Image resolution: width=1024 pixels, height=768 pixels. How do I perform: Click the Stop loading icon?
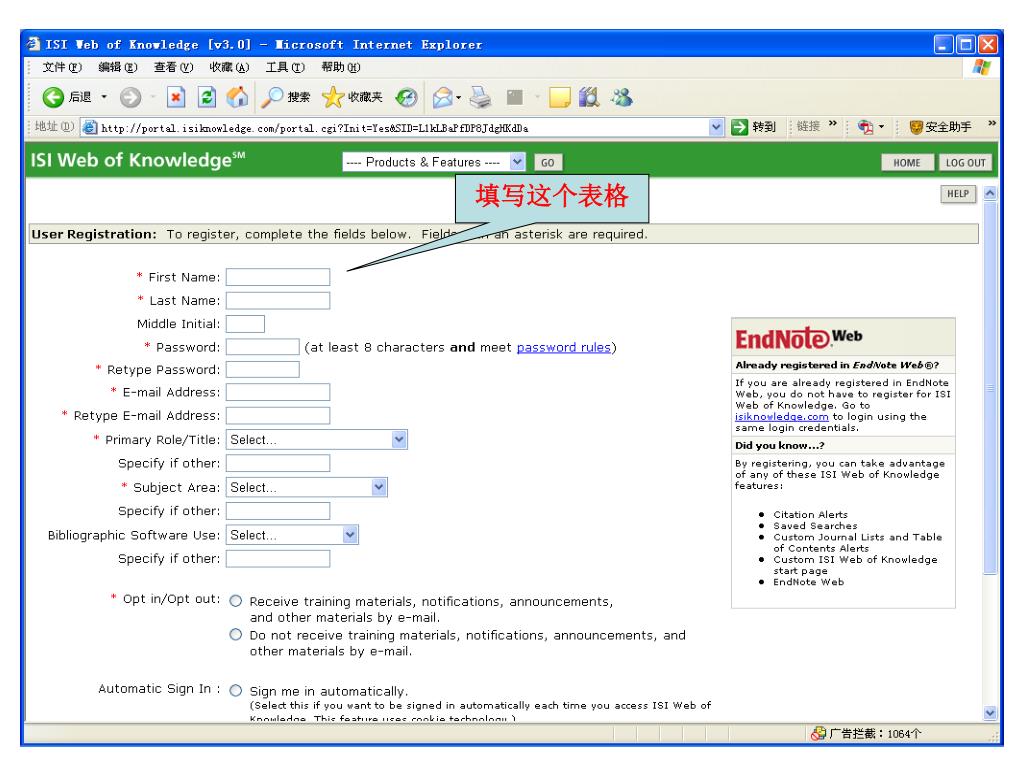point(176,97)
